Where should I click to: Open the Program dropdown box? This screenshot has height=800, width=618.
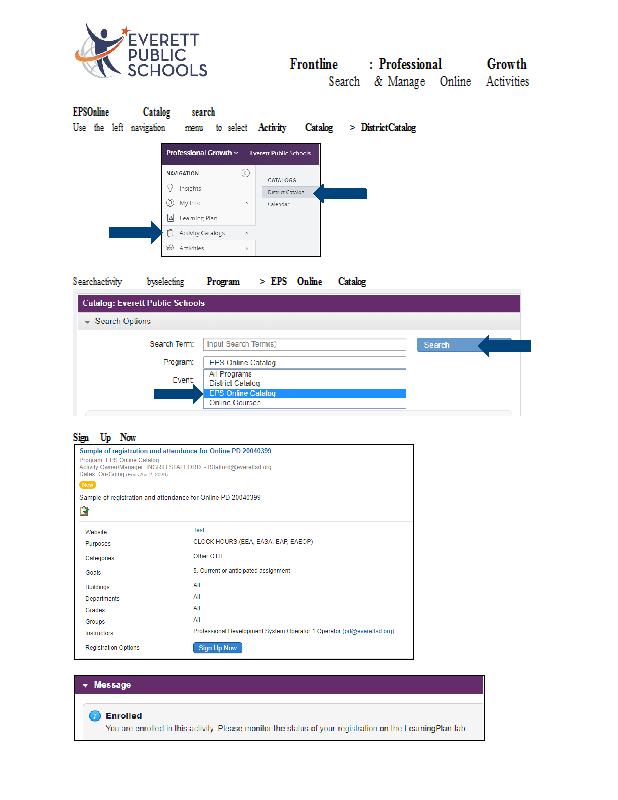pyautogui.click(x=304, y=362)
